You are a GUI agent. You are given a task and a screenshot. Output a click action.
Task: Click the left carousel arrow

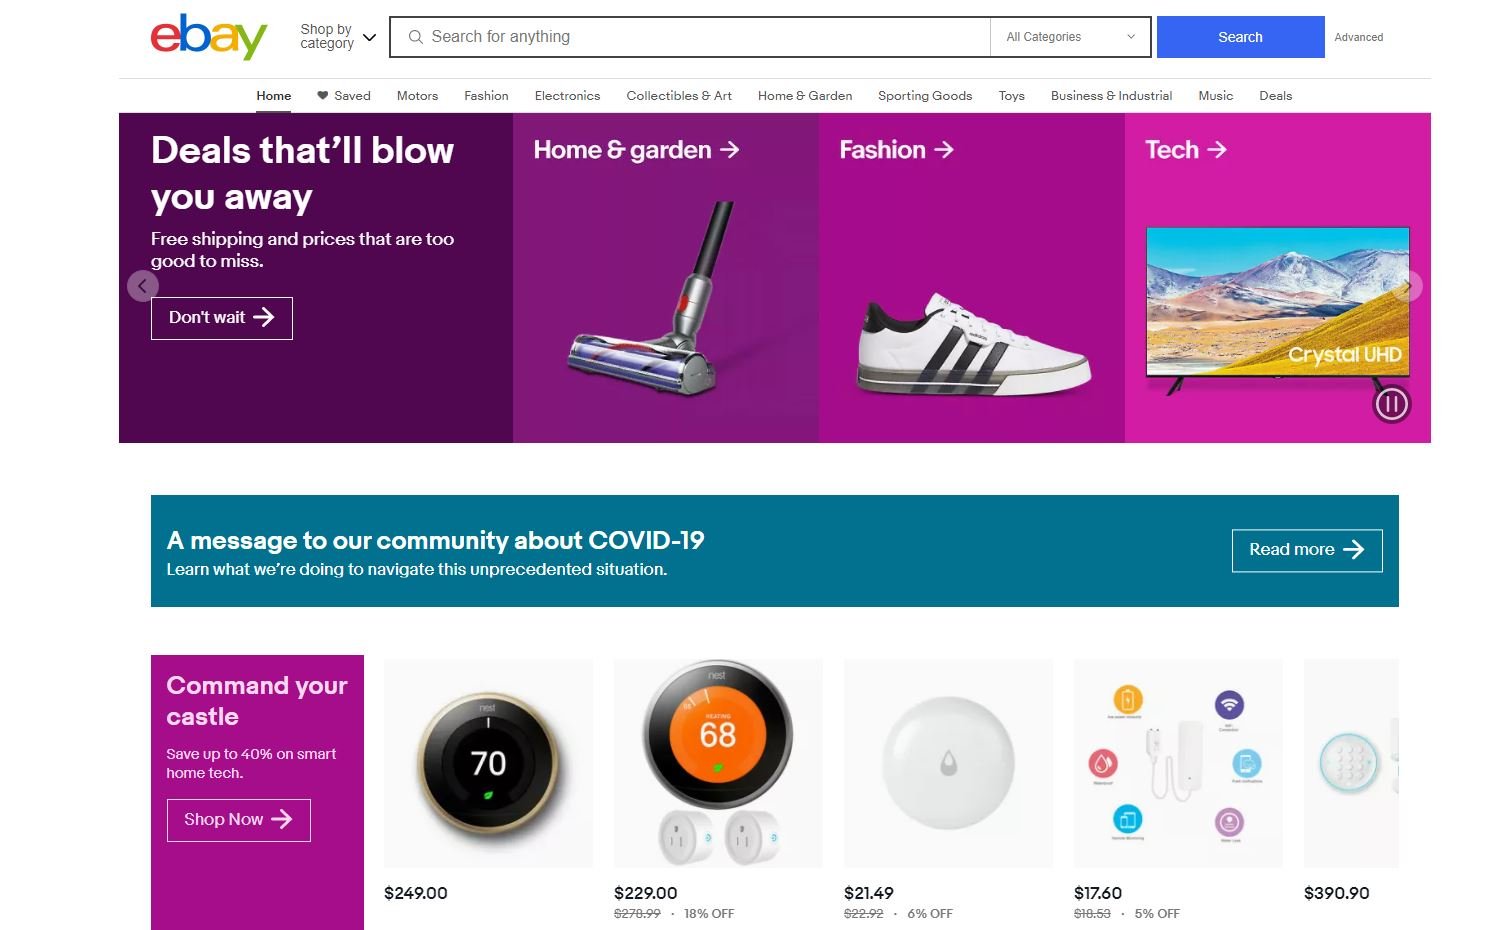143,286
